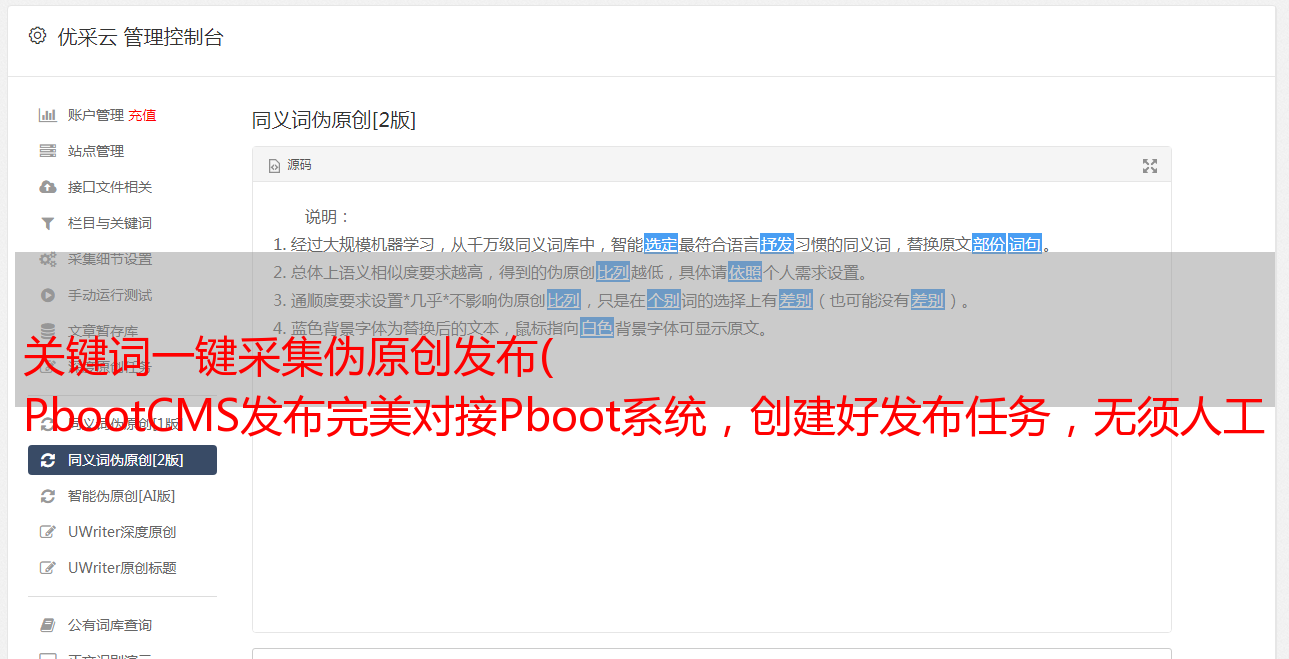Expand the editor to fullscreen

1150,166
